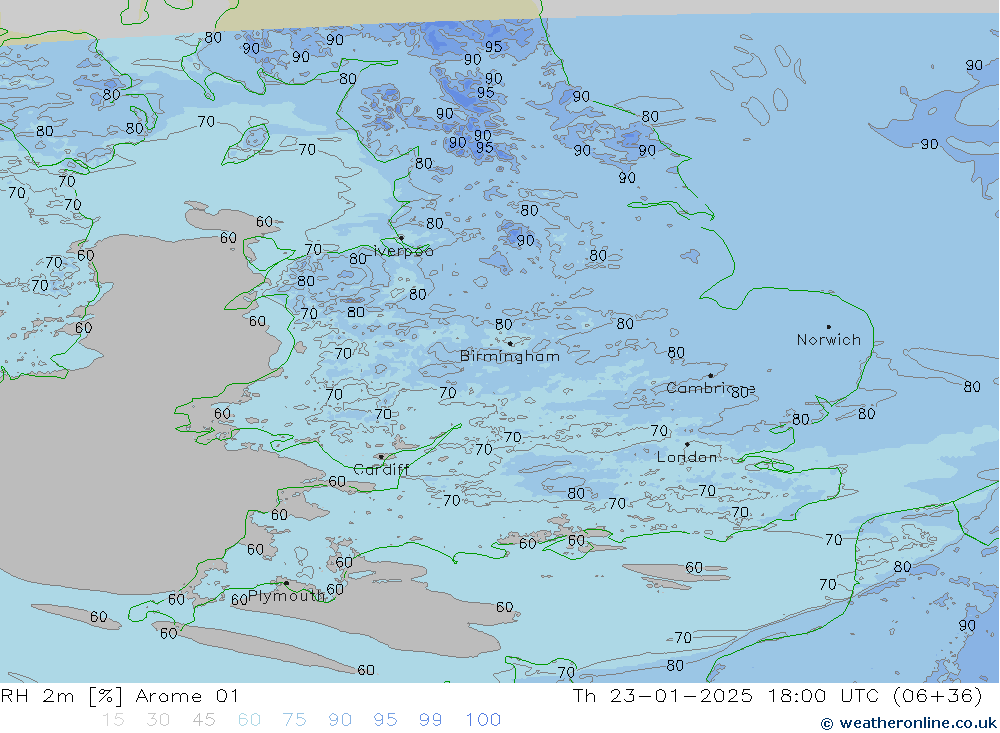The image size is (1000, 733).
Task: Click the Cambridge city label
Action: coord(710,389)
